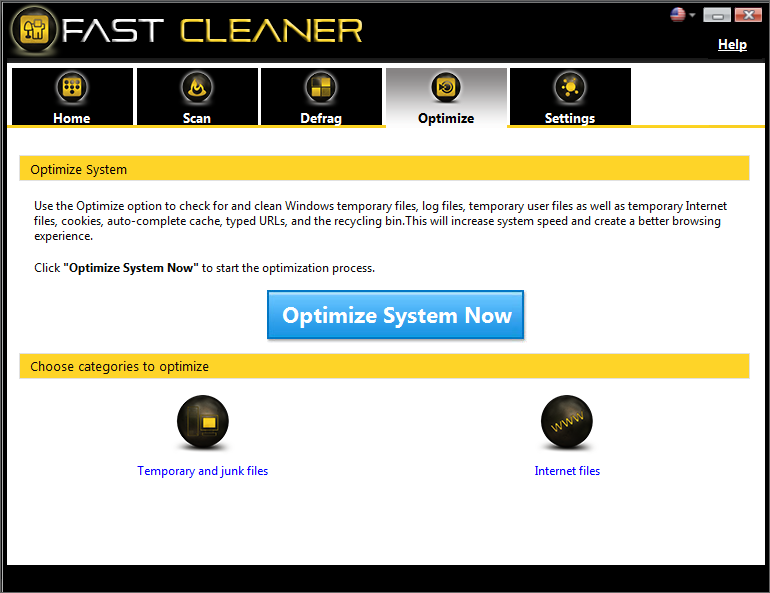The width and height of the screenshot is (770, 593).
Task: Click the Home tab grid icon
Action: 71,88
